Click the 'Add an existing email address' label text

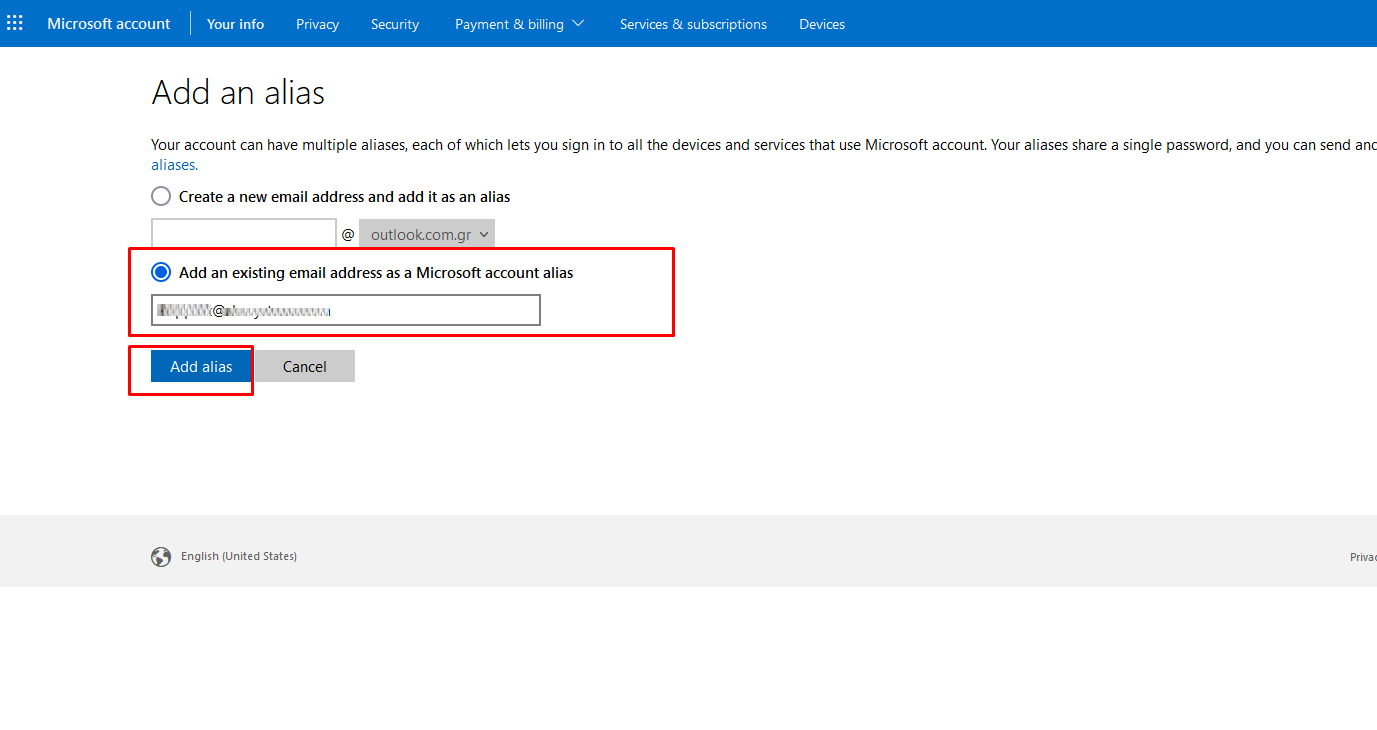375,272
